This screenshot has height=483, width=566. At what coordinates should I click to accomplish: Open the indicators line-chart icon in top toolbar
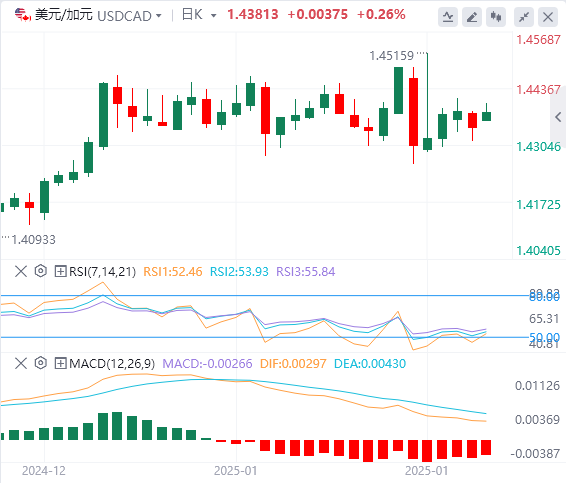tap(448, 17)
